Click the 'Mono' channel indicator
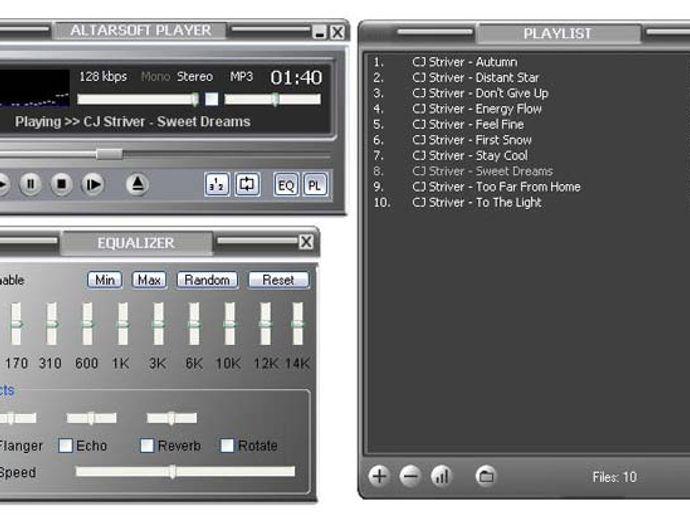Screen dimensions: 690x518 (155, 77)
